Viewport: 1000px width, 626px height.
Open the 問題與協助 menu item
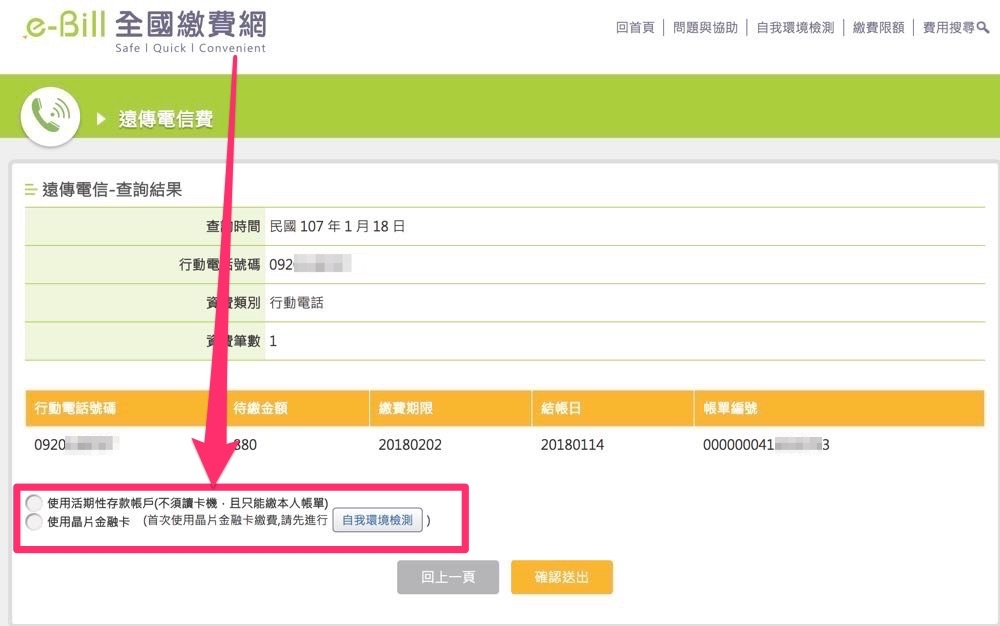tap(705, 27)
